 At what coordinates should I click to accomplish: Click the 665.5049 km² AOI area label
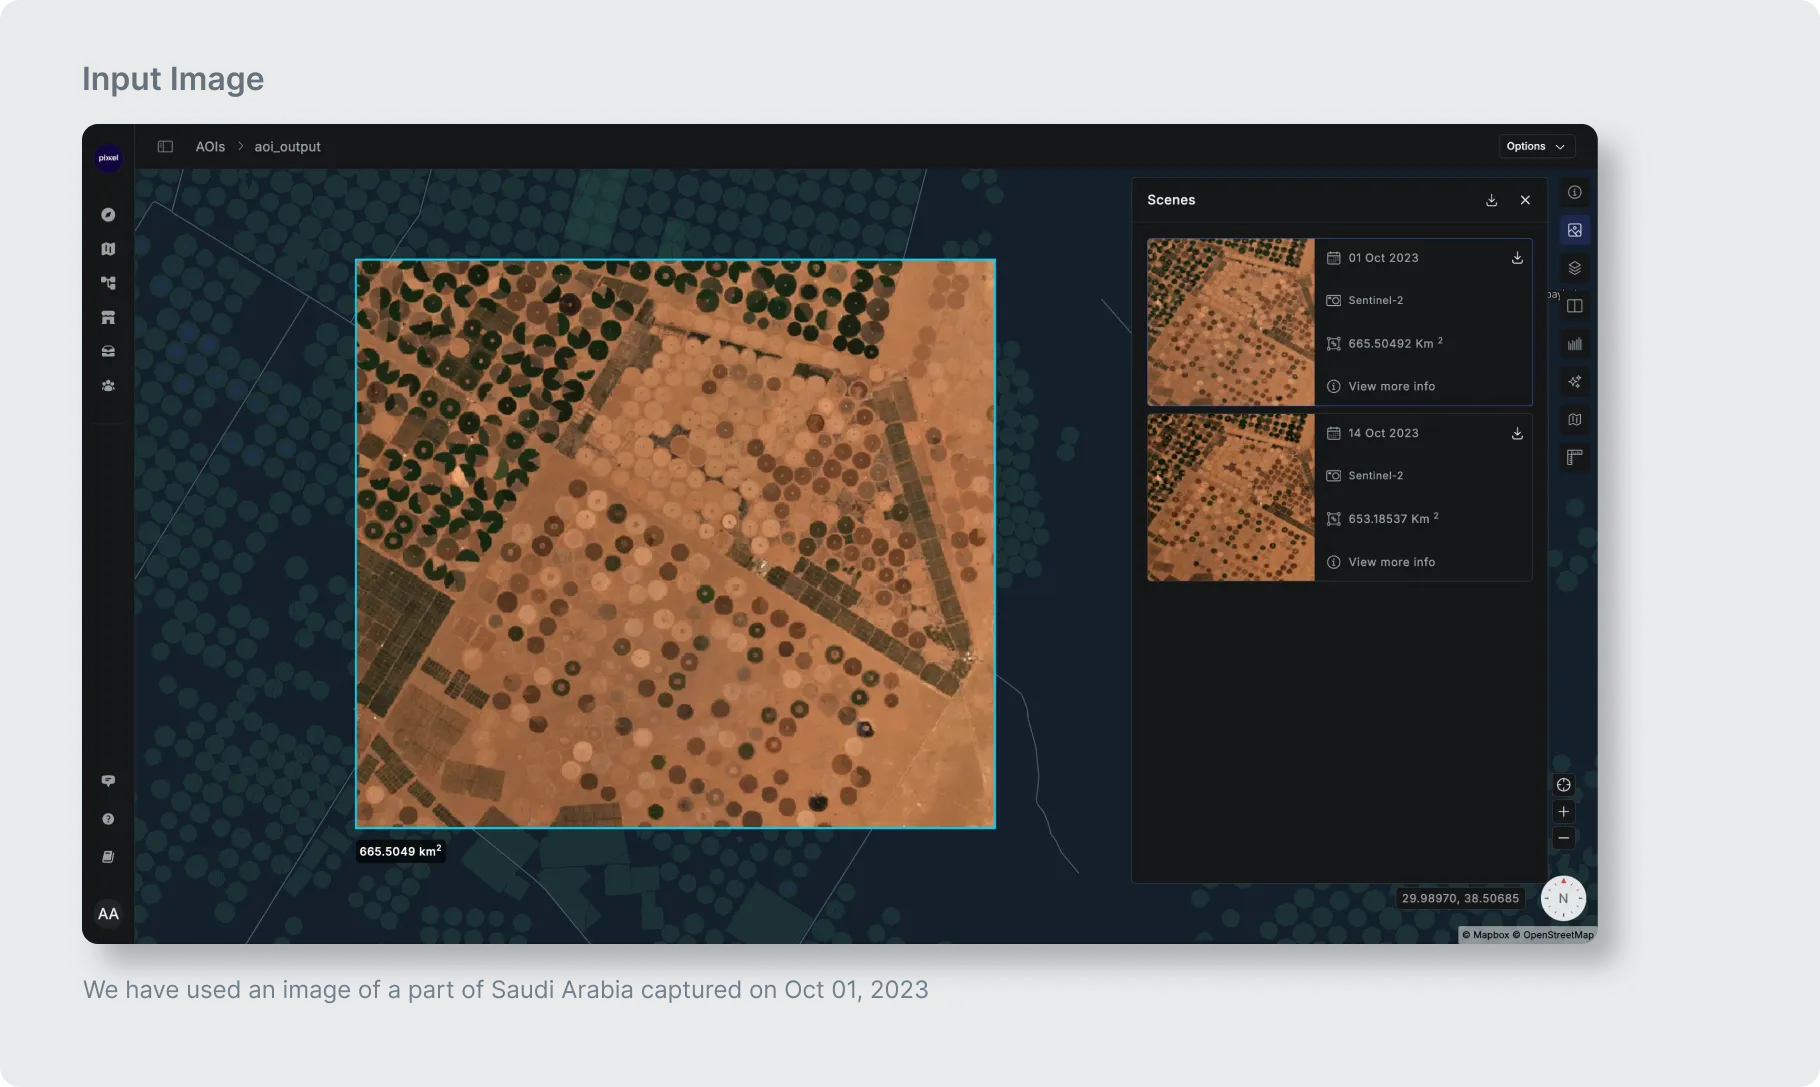pos(400,851)
